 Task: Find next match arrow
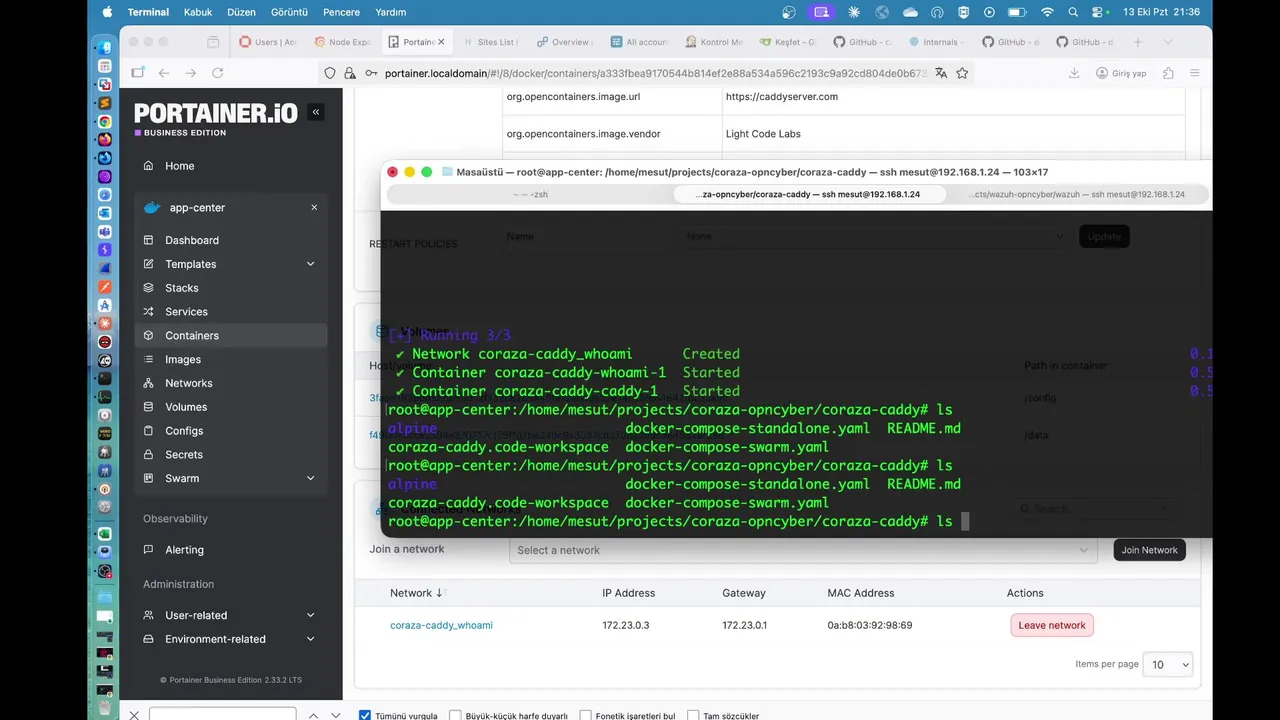(x=337, y=715)
